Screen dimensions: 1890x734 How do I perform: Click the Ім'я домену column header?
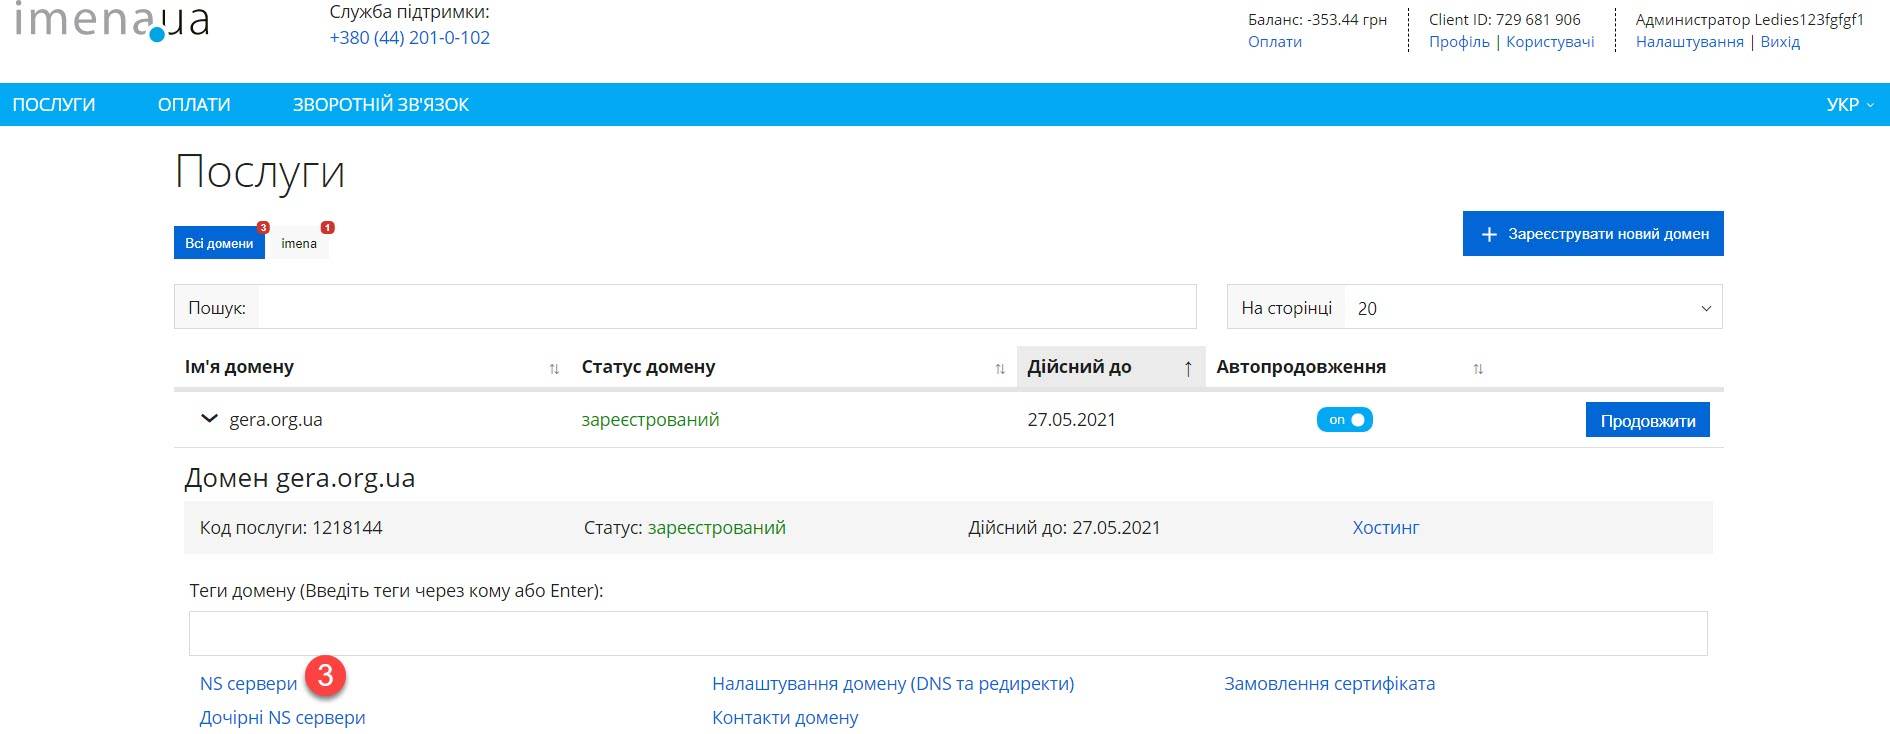pos(239,367)
